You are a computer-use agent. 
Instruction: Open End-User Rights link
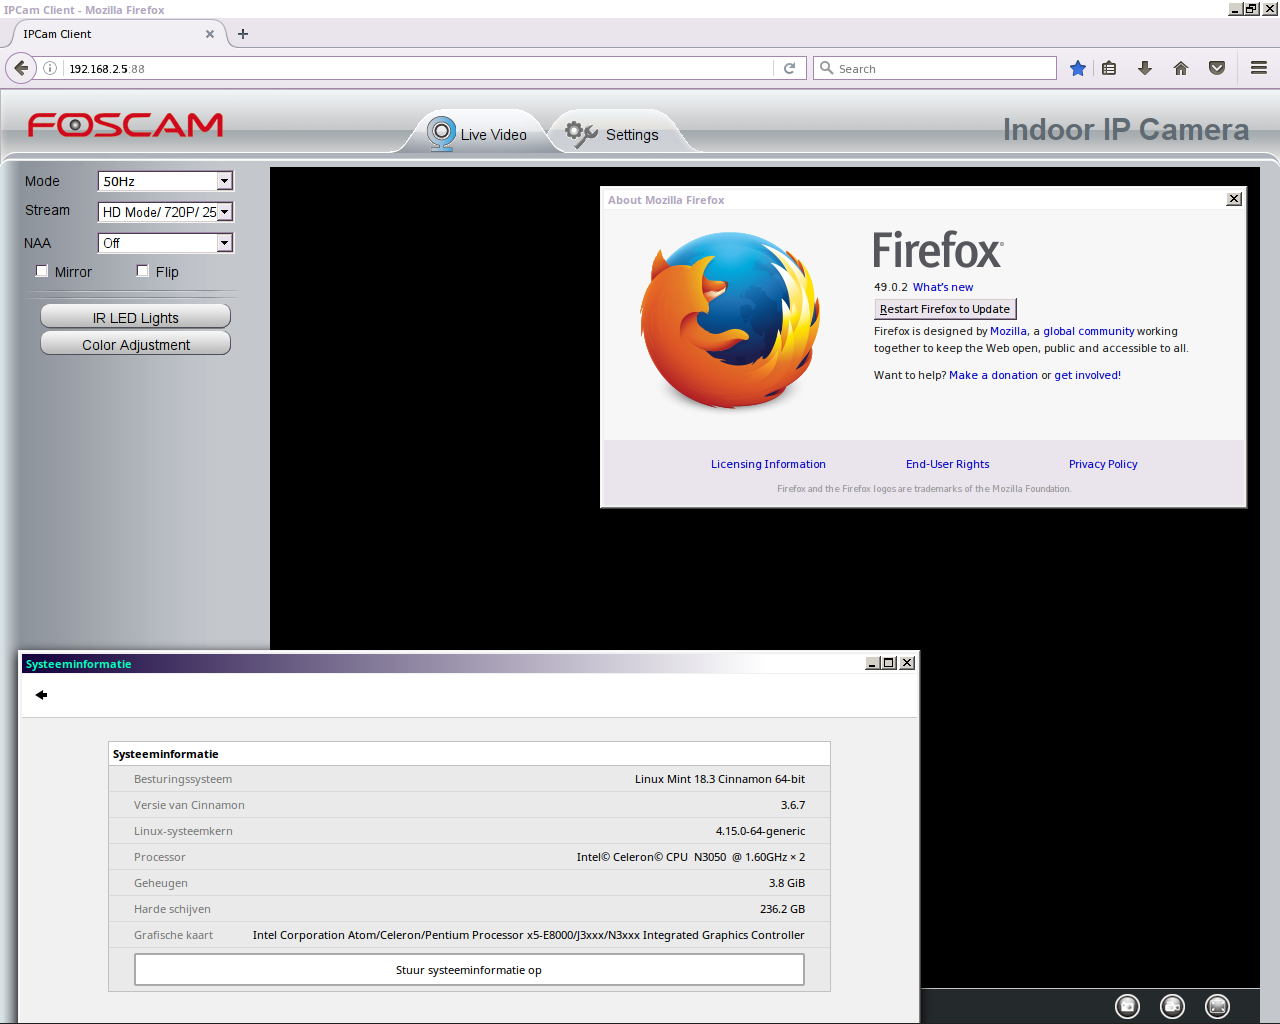(947, 464)
